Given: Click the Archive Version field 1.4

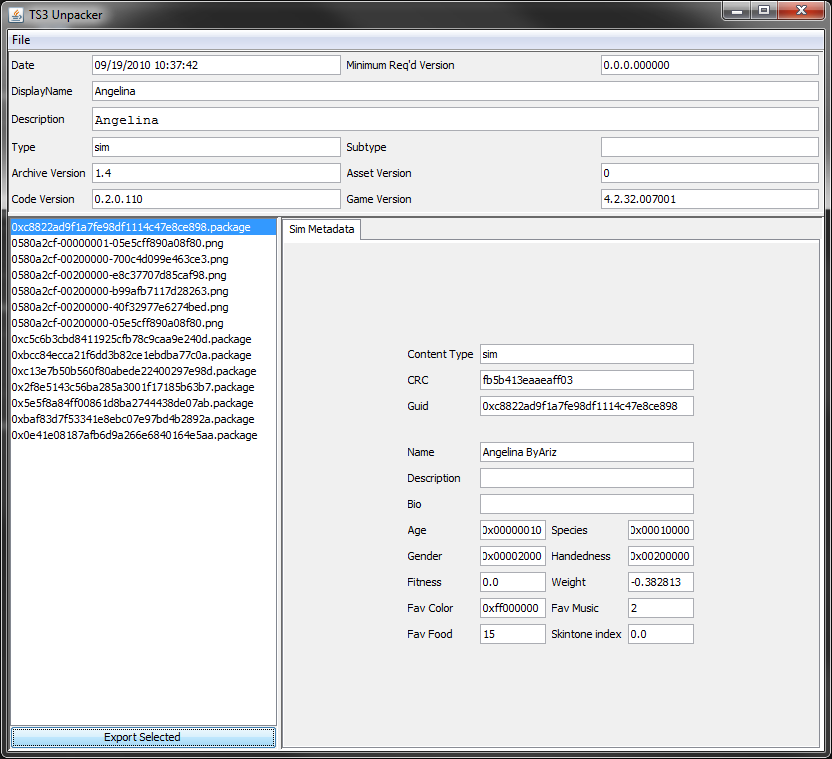Looking at the screenshot, I should pyautogui.click(x=216, y=173).
